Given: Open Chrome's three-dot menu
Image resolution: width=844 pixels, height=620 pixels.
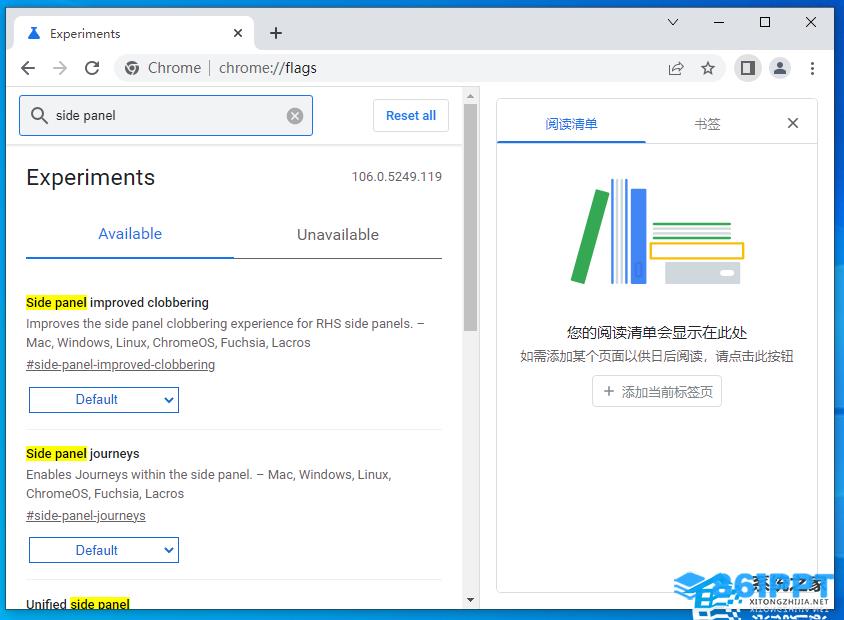Looking at the screenshot, I should pyautogui.click(x=812, y=68).
